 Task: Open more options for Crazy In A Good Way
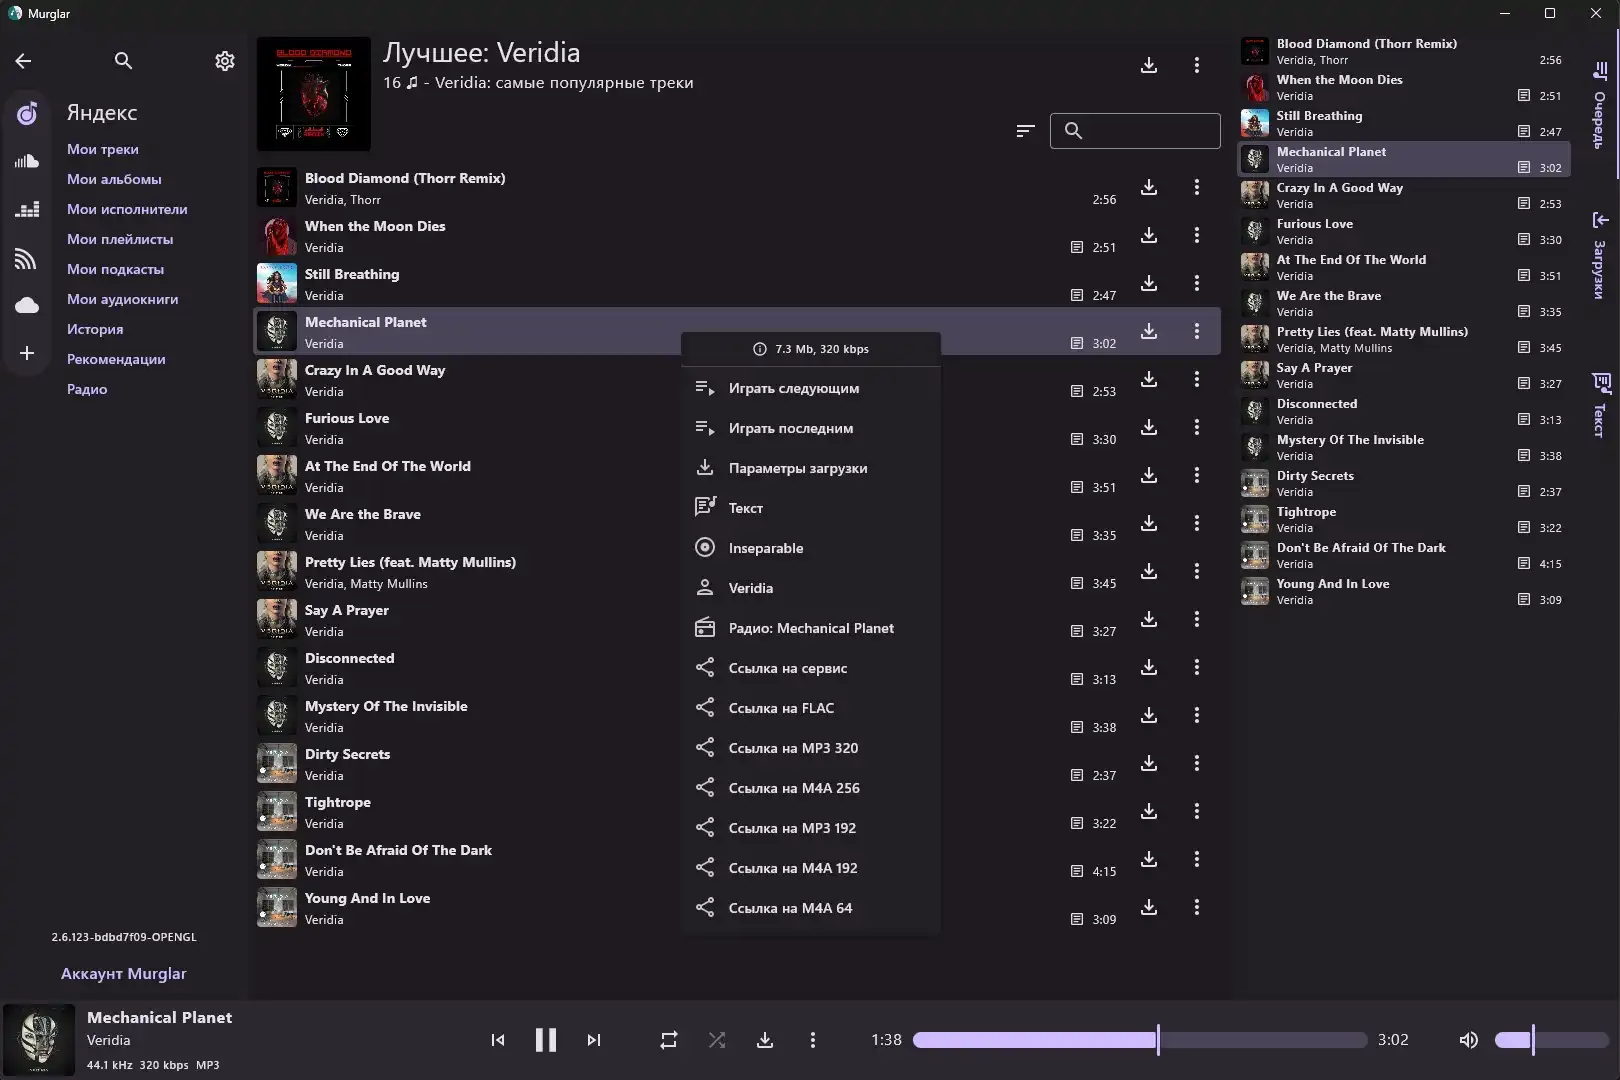1197,379
